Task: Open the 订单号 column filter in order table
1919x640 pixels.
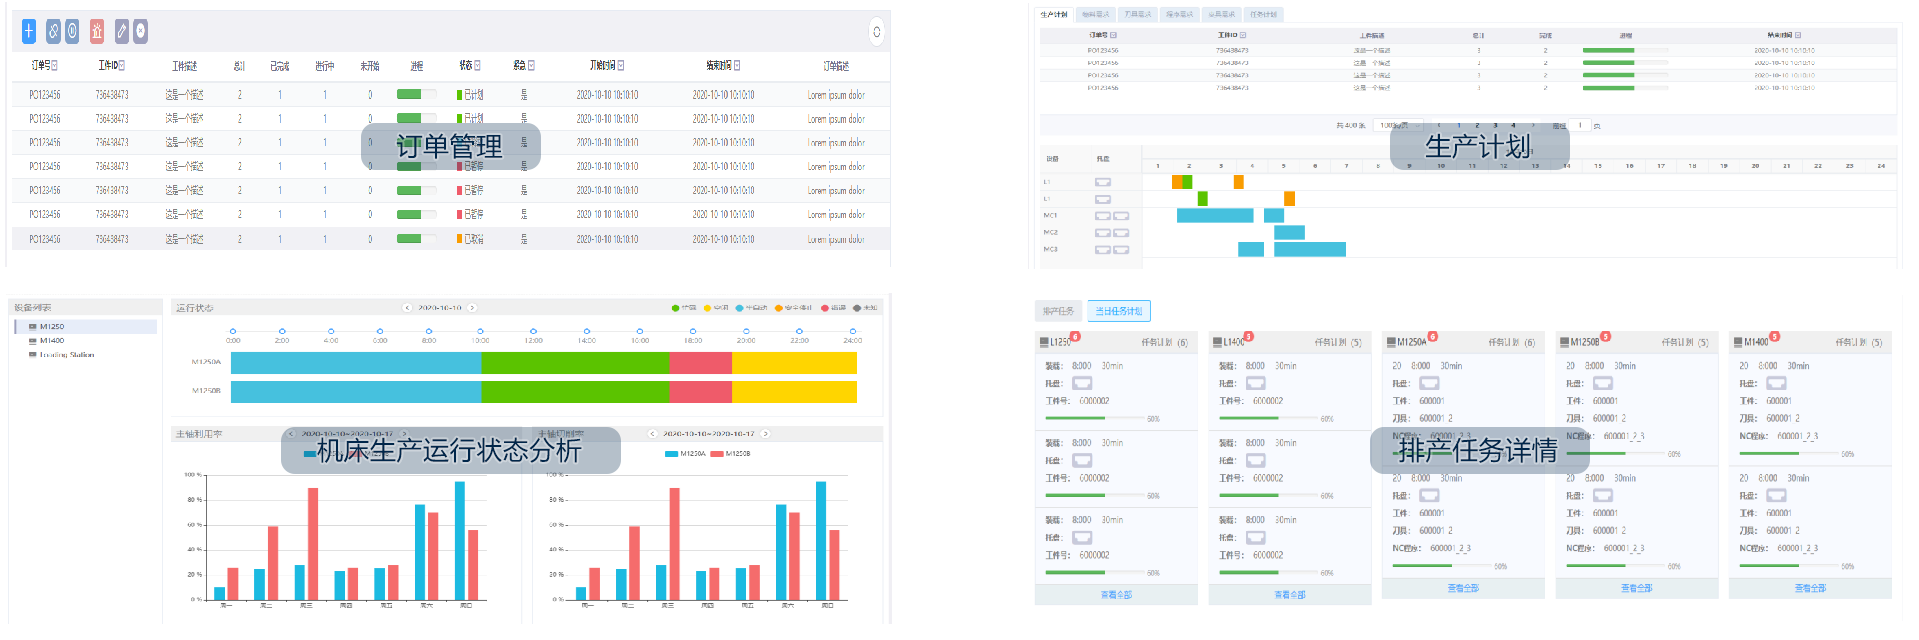Action: pos(54,66)
